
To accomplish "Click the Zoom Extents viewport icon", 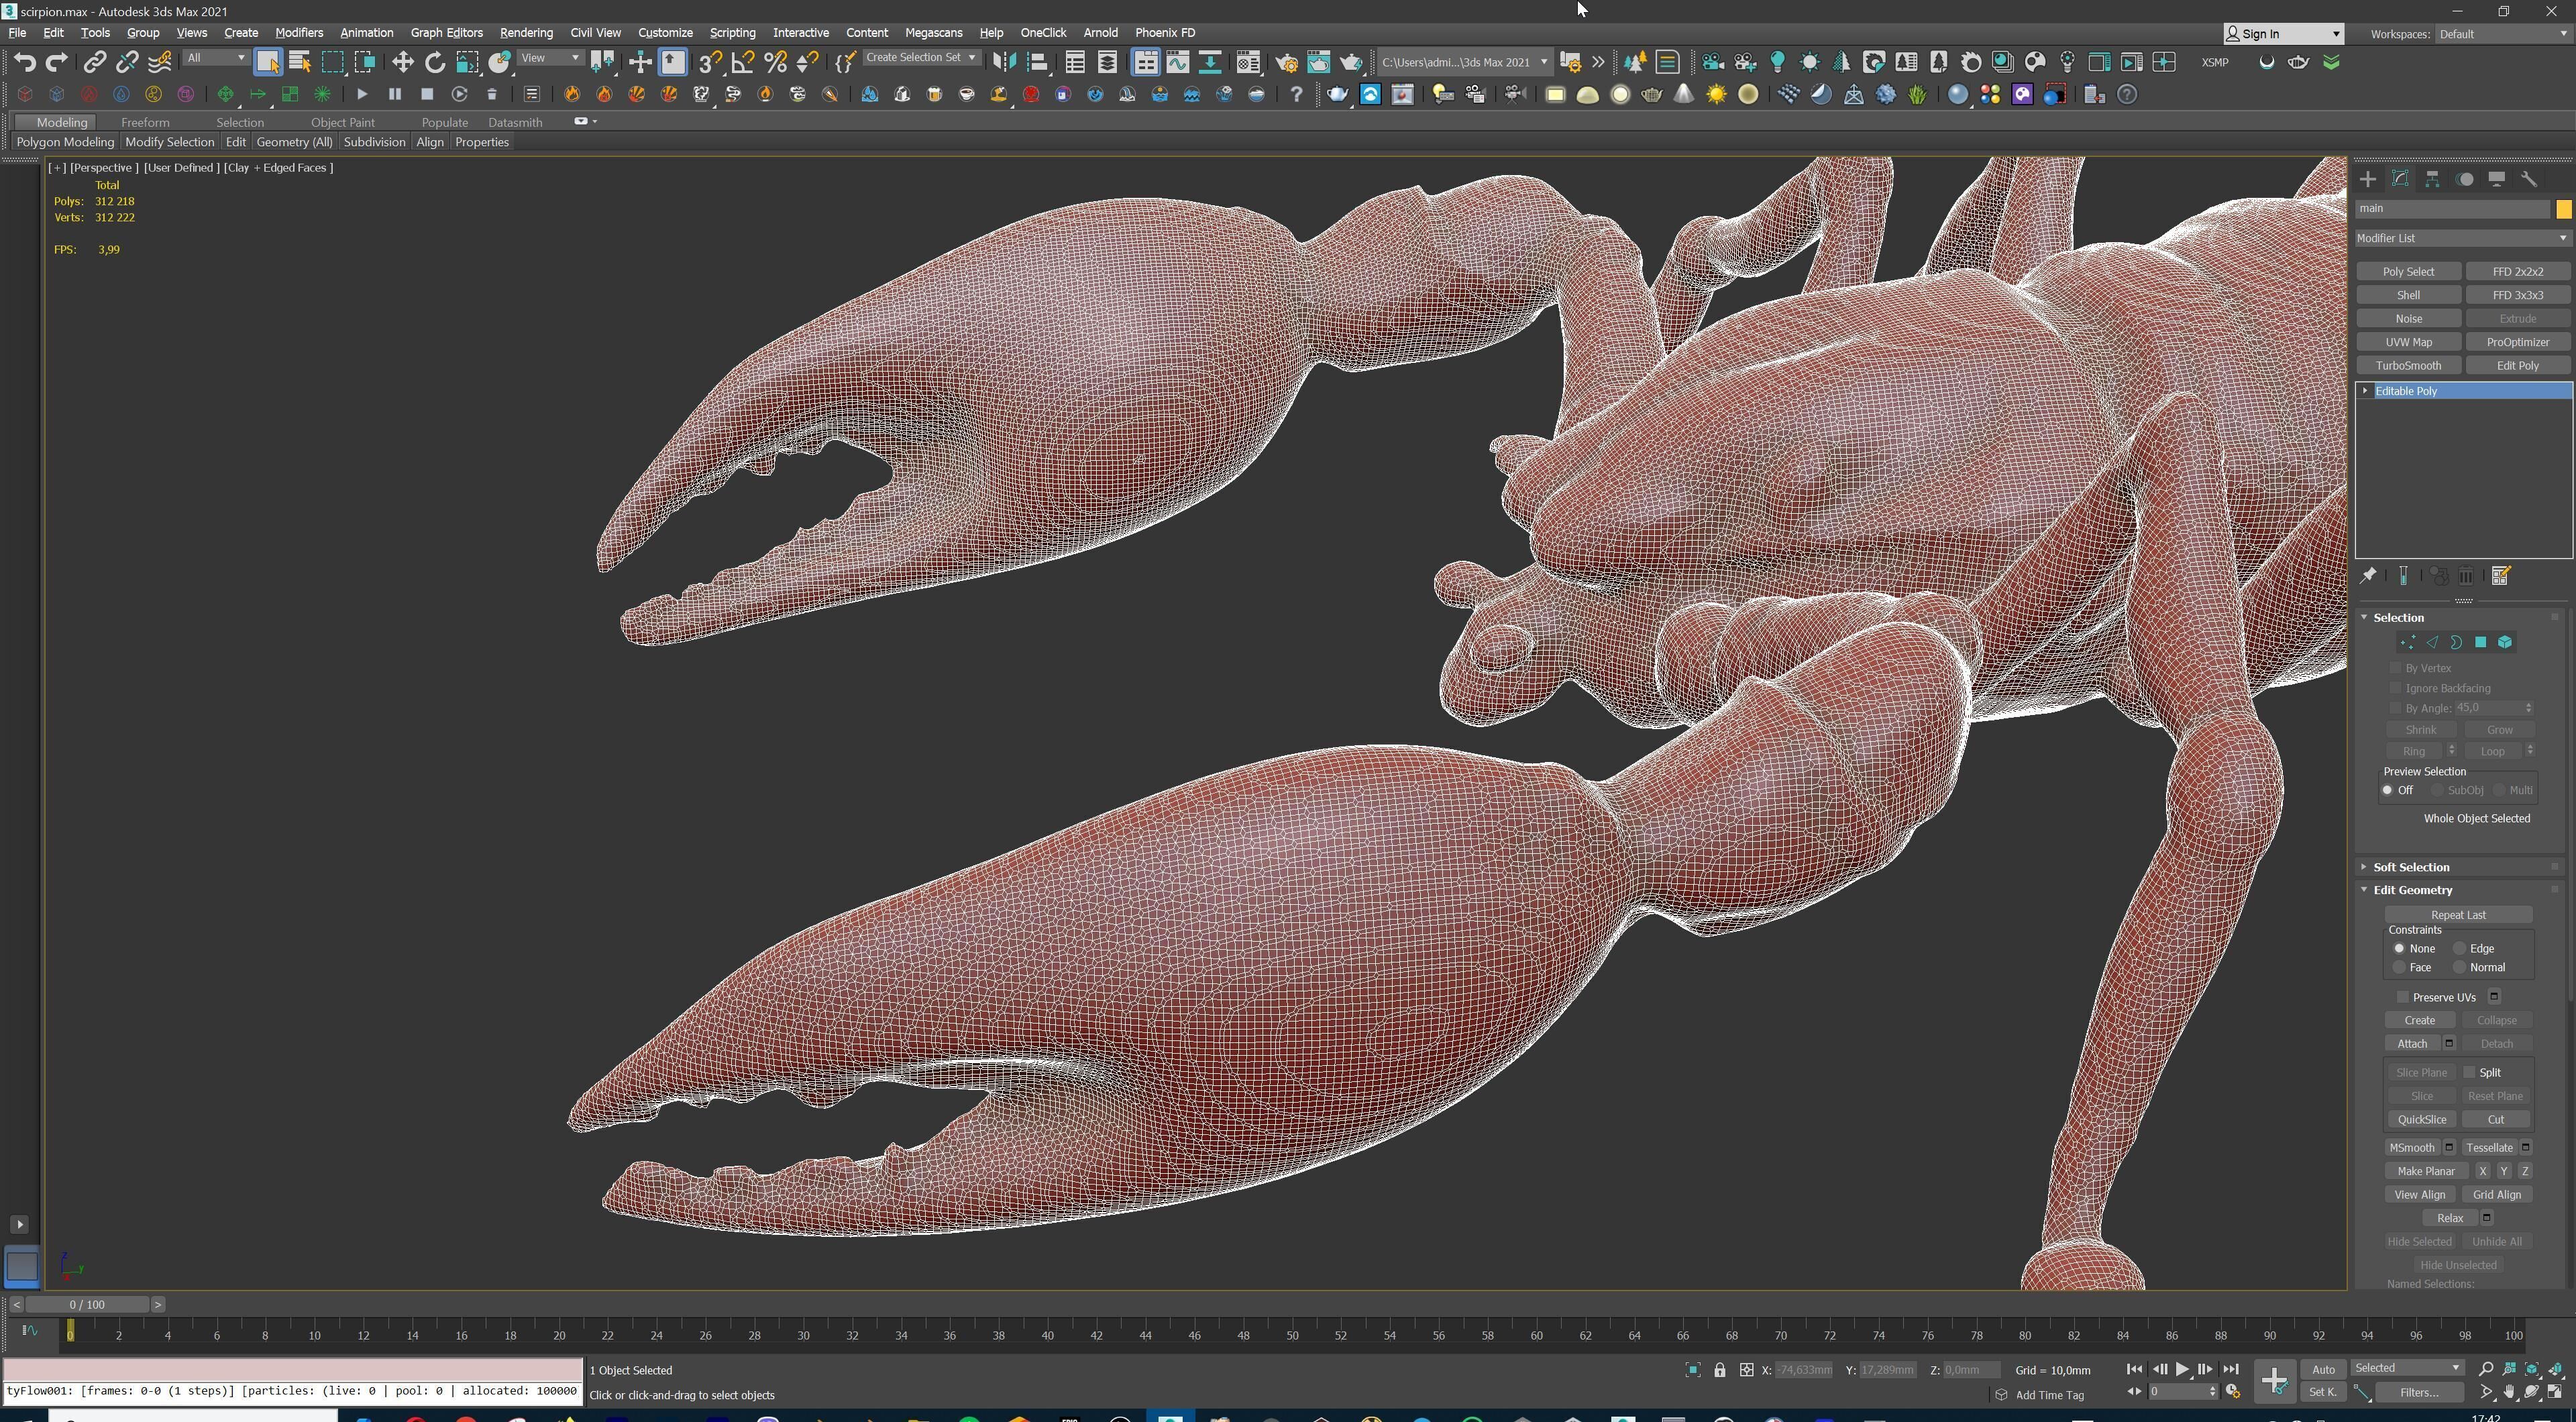I will point(2532,1368).
